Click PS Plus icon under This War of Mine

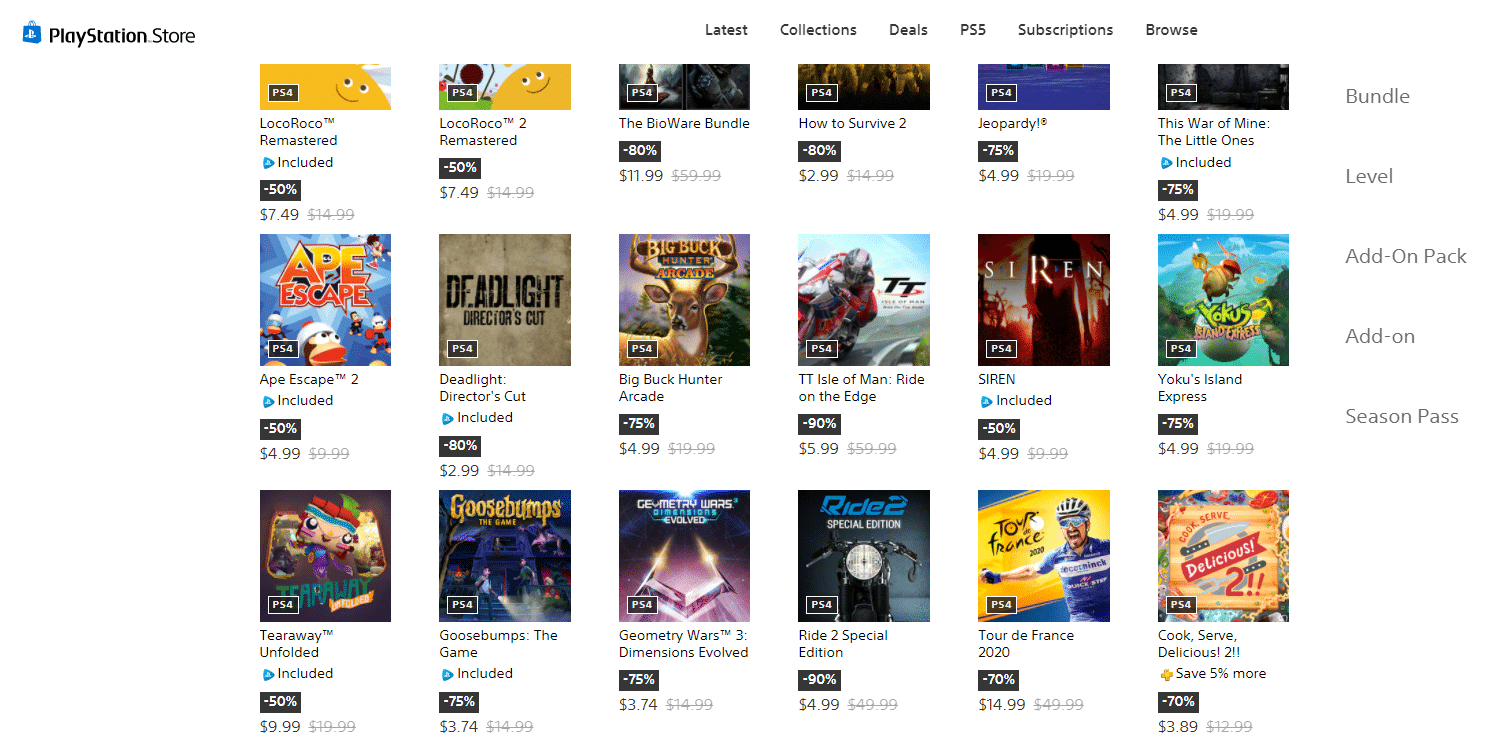click(1166, 163)
